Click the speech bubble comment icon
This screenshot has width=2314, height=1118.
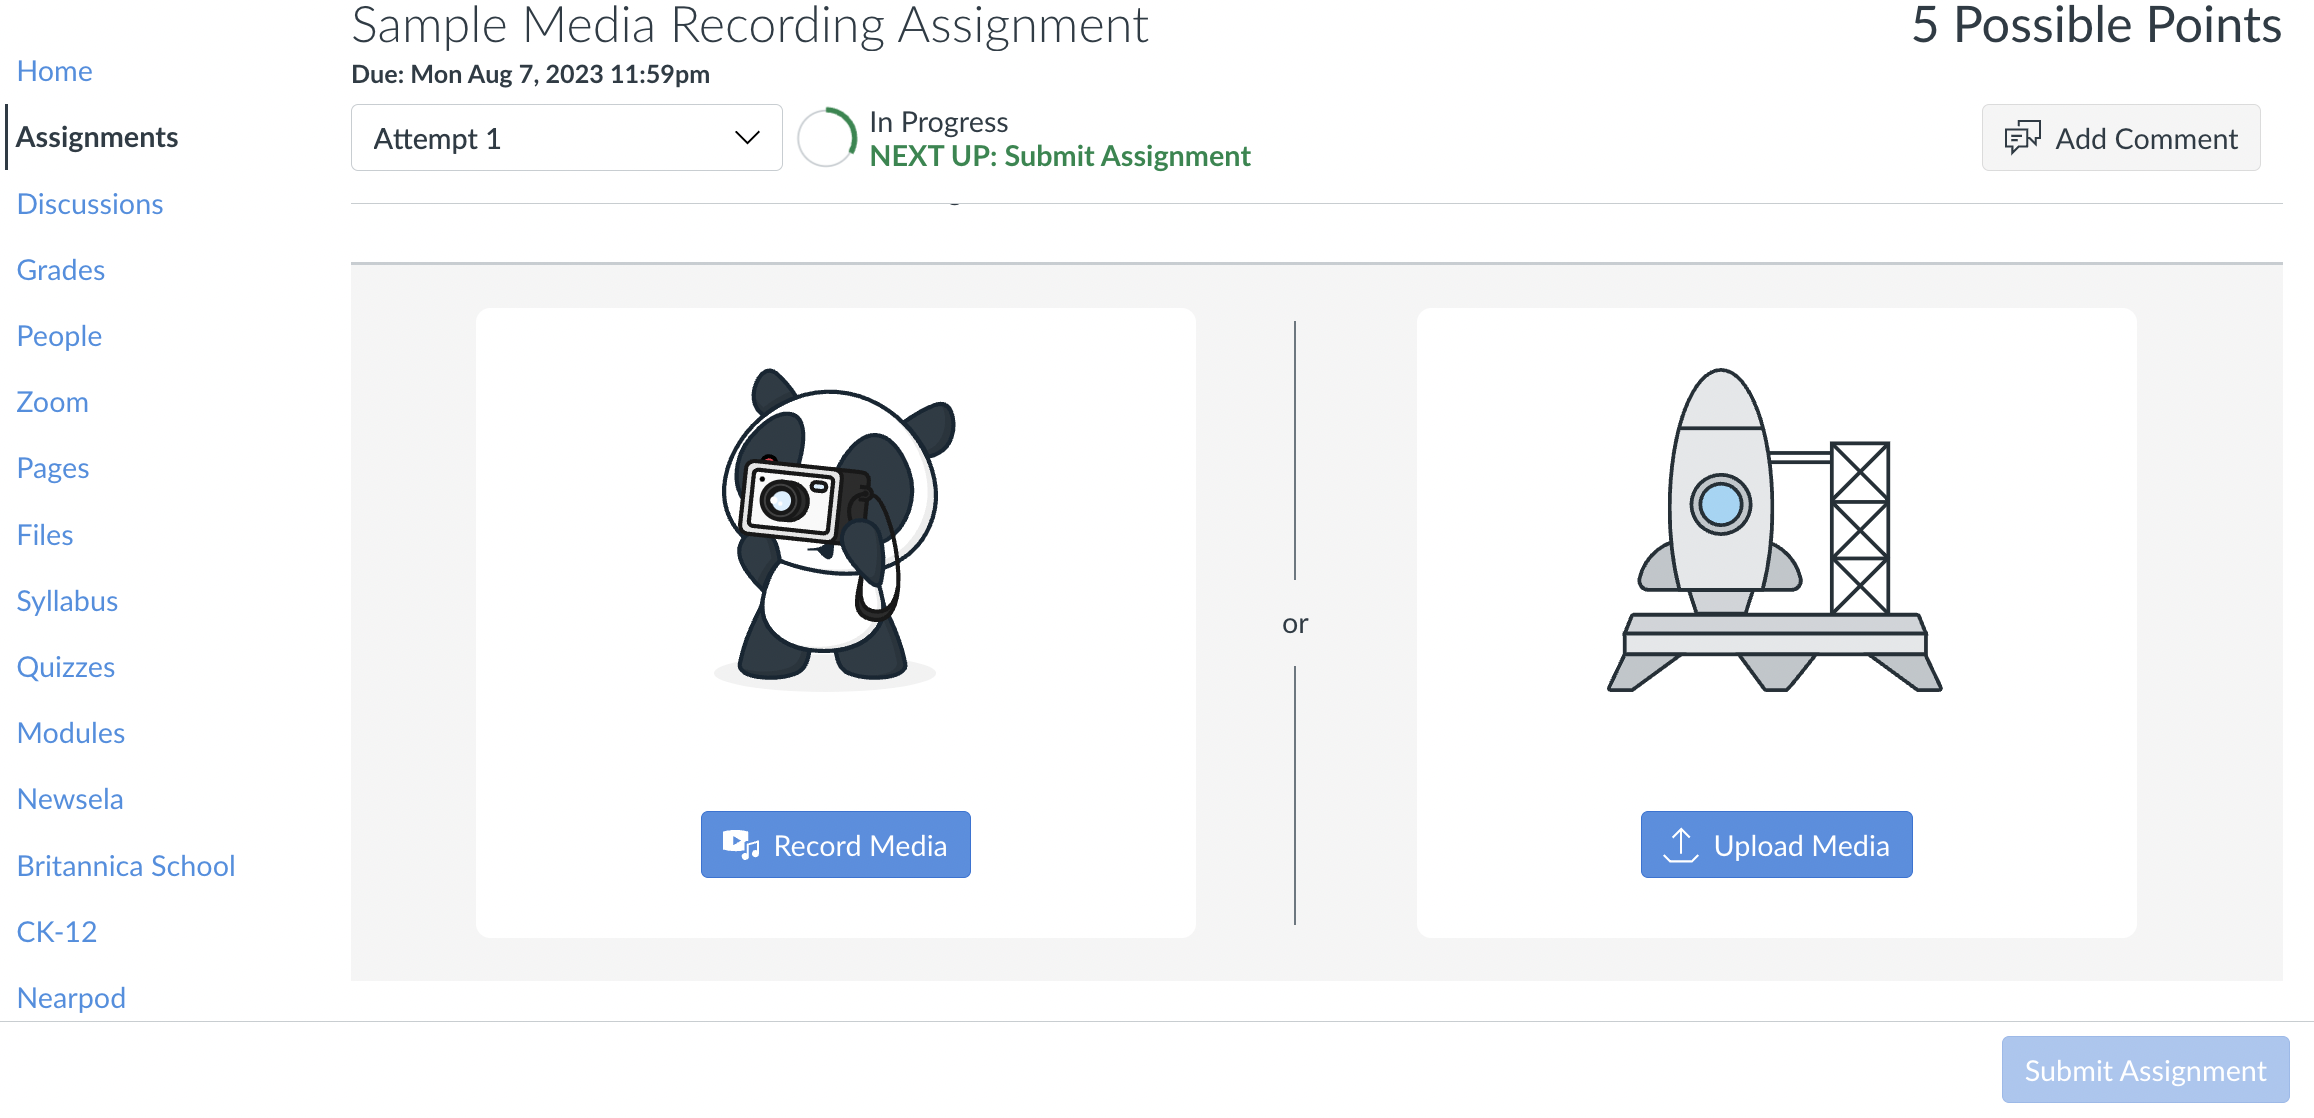click(2022, 138)
